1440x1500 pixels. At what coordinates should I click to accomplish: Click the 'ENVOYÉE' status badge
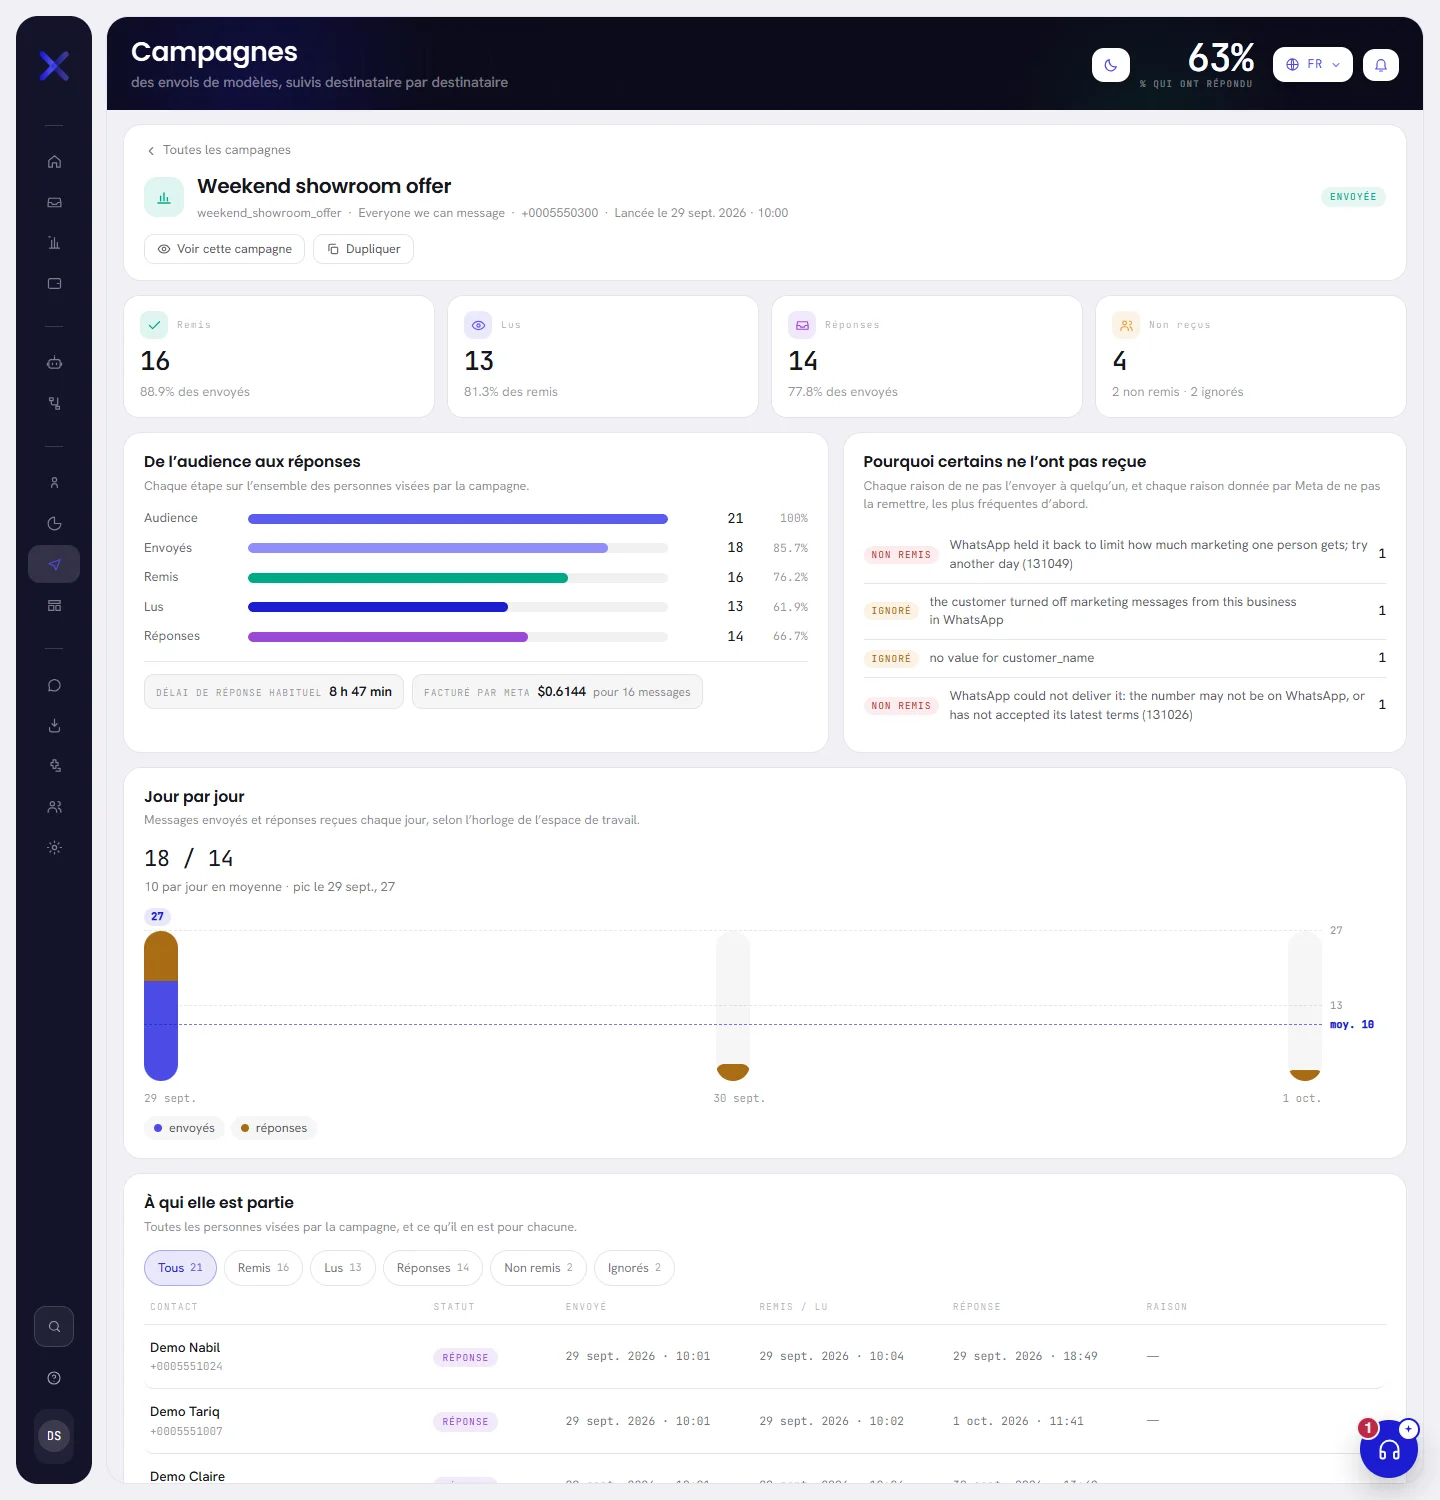pos(1353,197)
